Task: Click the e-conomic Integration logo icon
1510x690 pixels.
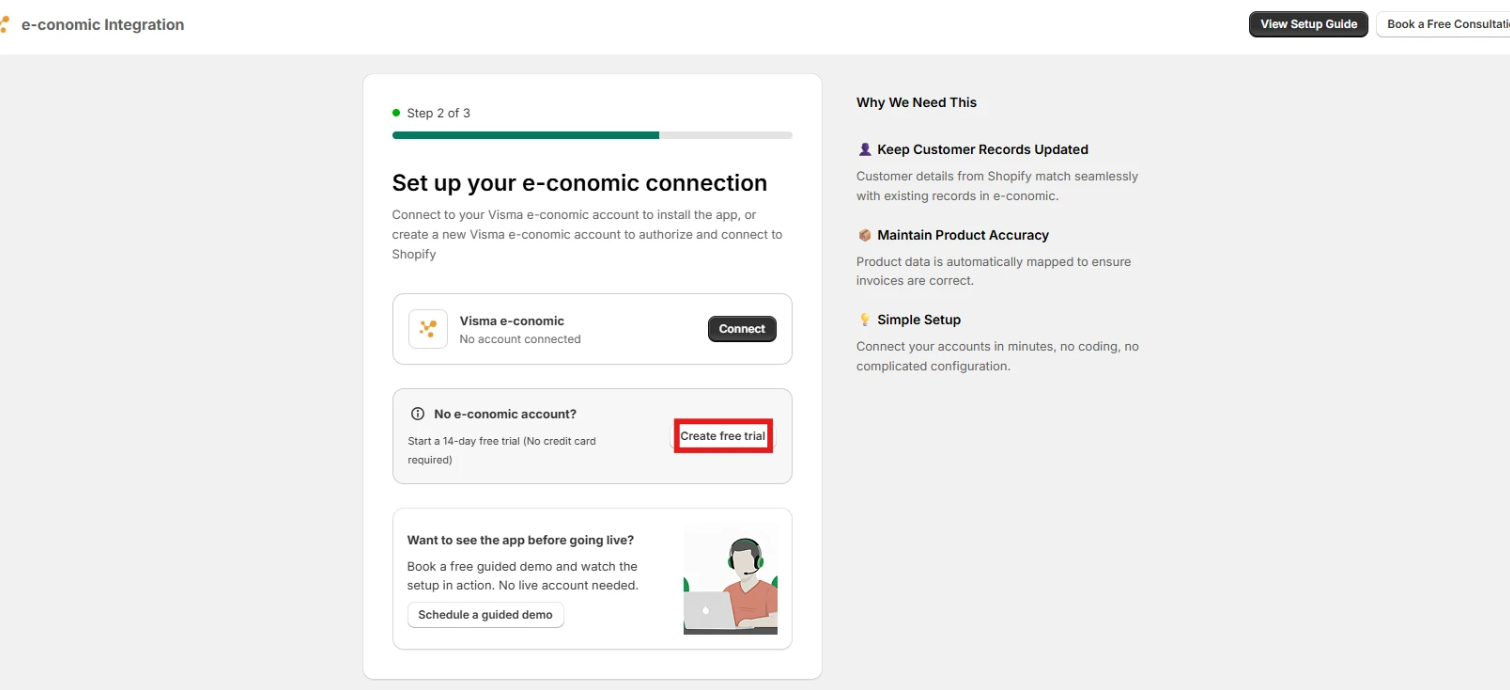Action: point(4,24)
